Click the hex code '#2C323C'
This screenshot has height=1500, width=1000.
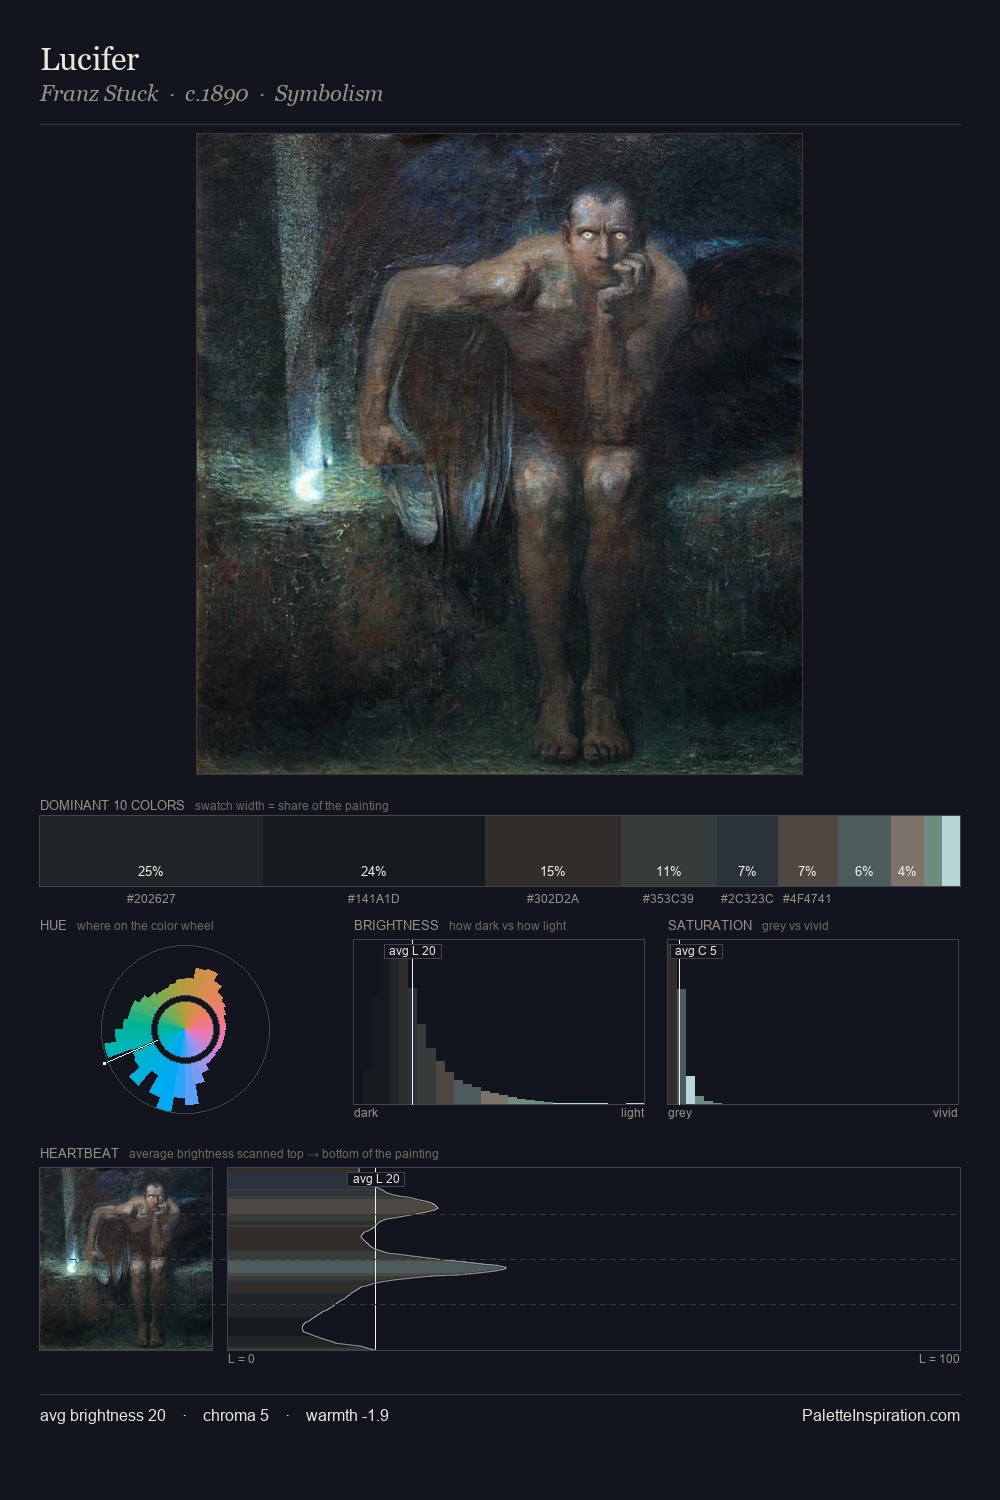coord(747,899)
